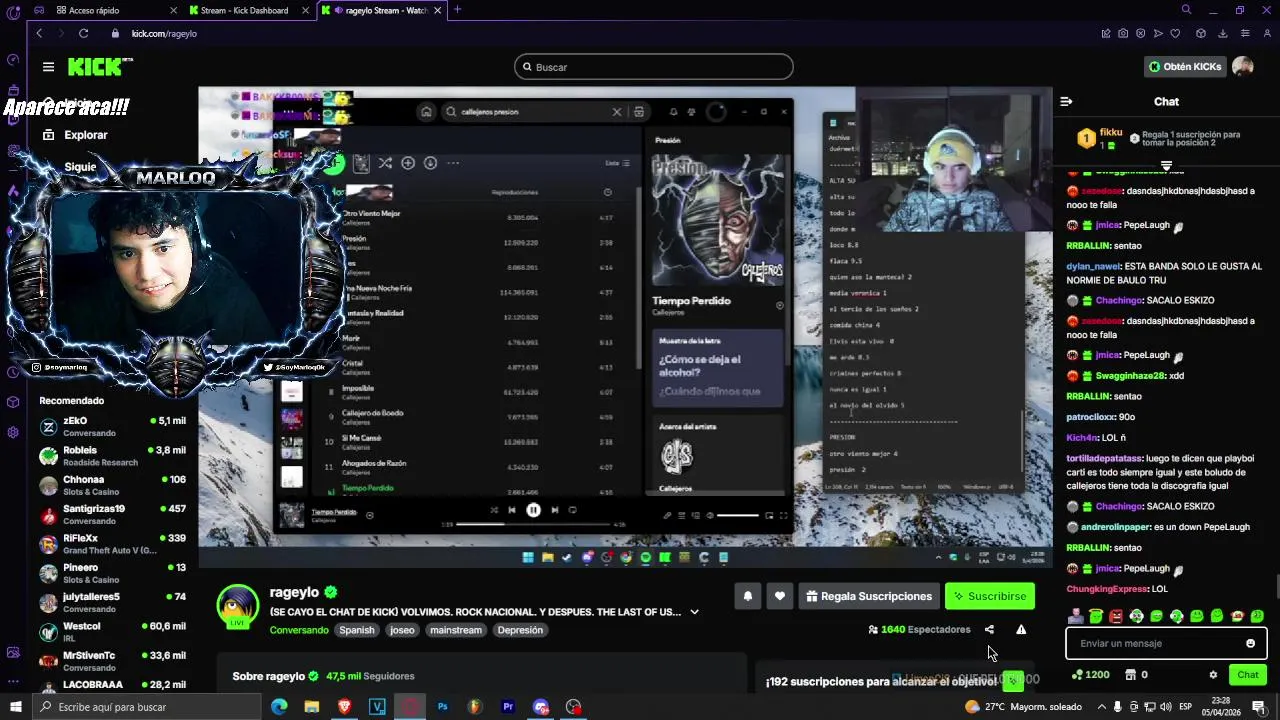
Task: Open the Windows Start menu
Action: click(15, 707)
